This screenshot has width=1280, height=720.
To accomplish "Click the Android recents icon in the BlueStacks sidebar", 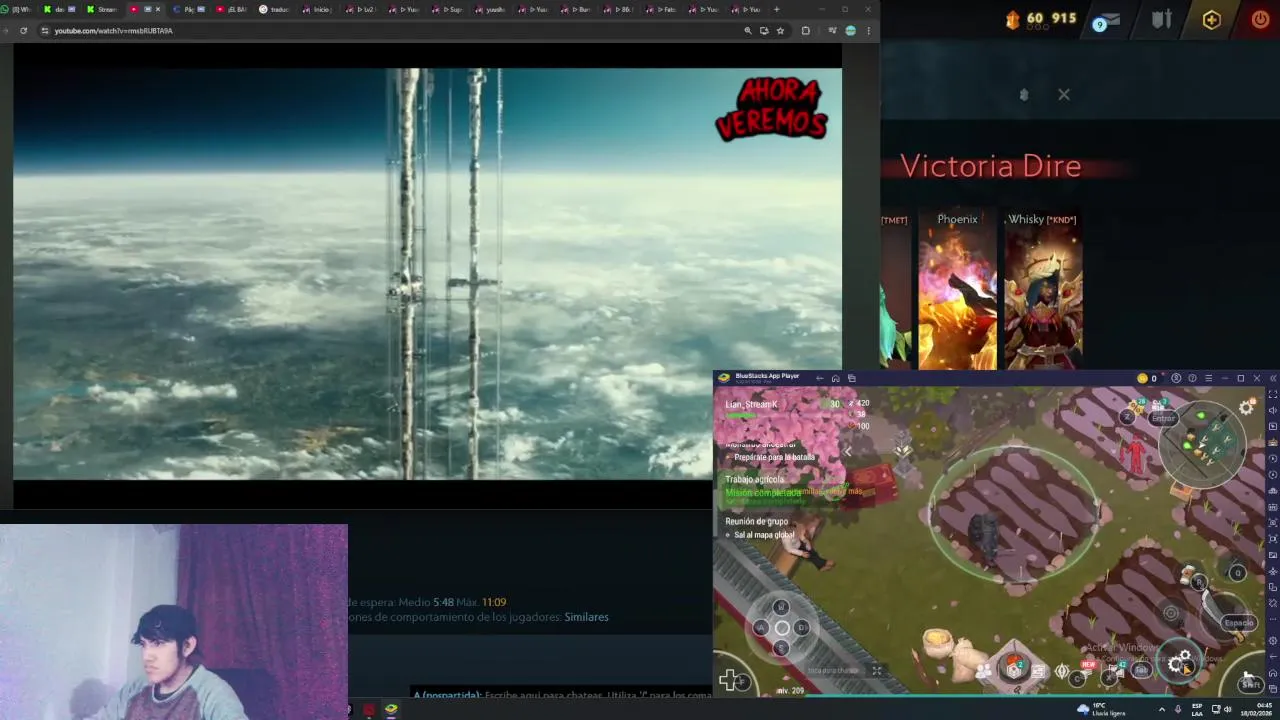I will [1272, 689].
